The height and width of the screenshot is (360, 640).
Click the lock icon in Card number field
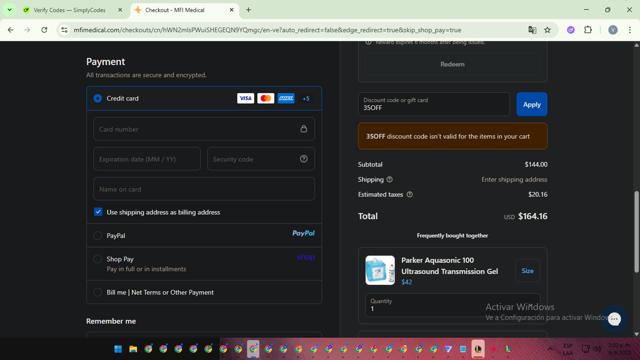[x=304, y=129]
